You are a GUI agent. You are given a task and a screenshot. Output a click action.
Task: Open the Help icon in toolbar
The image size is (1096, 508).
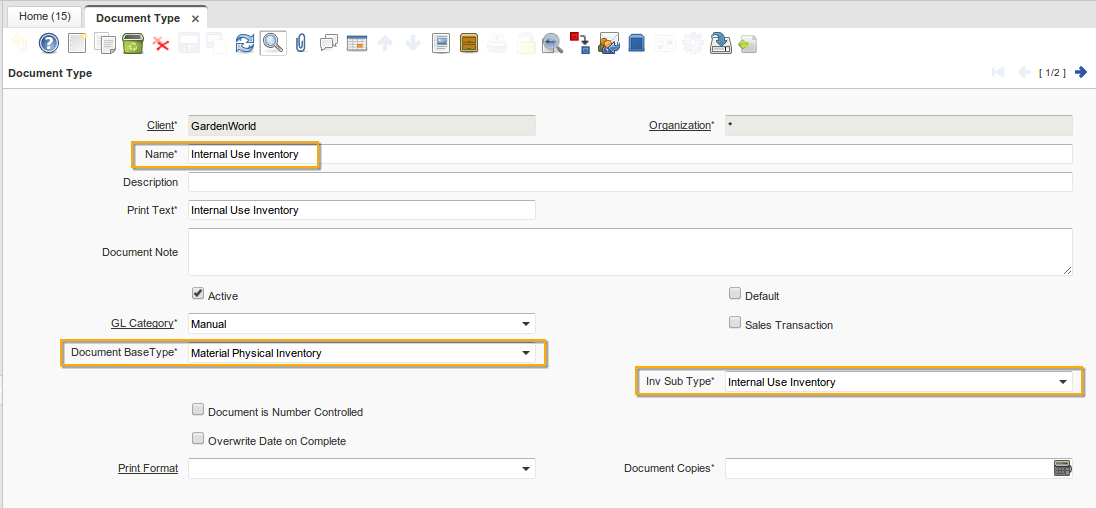pos(48,43)
